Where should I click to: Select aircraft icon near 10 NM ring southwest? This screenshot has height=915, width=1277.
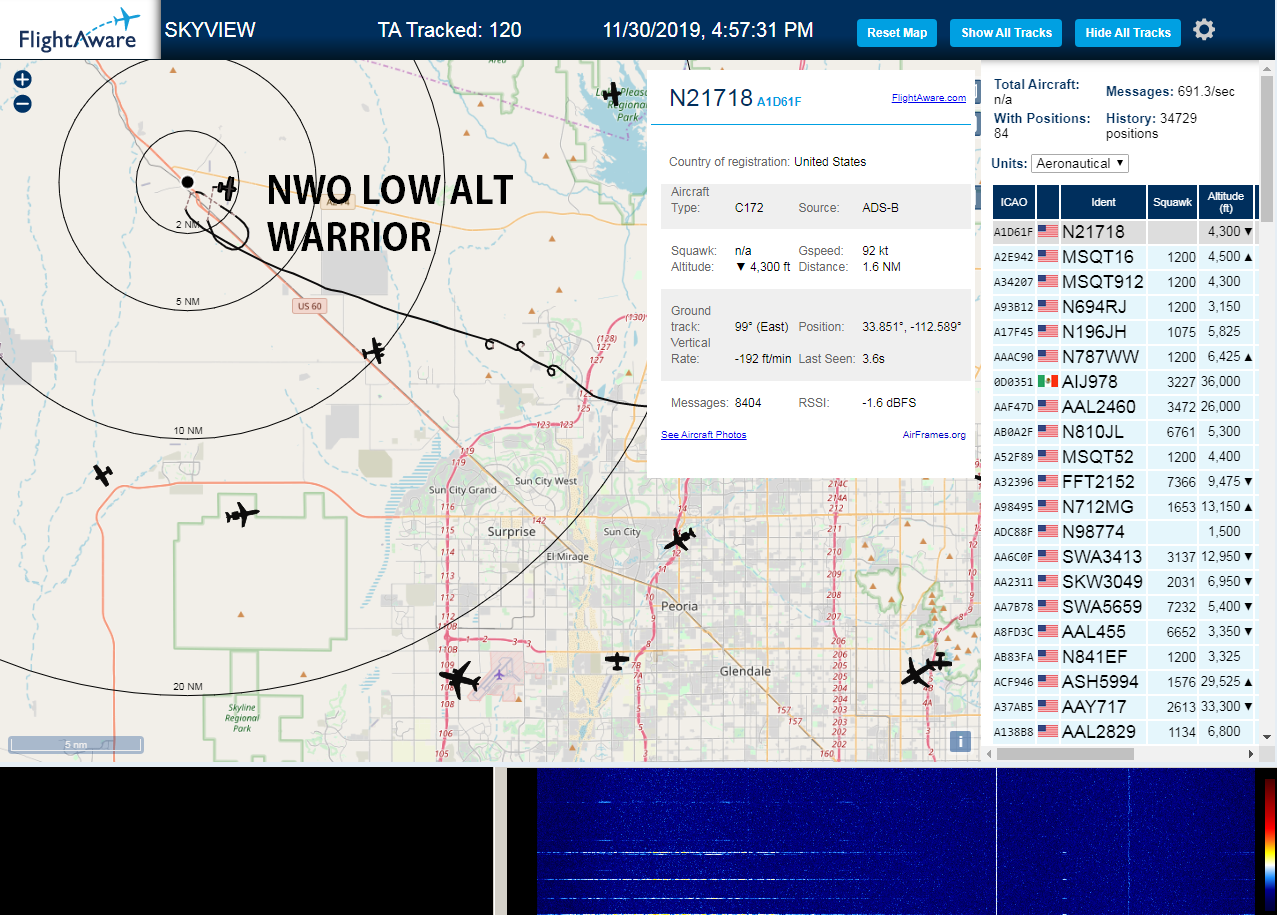(102, 474)
